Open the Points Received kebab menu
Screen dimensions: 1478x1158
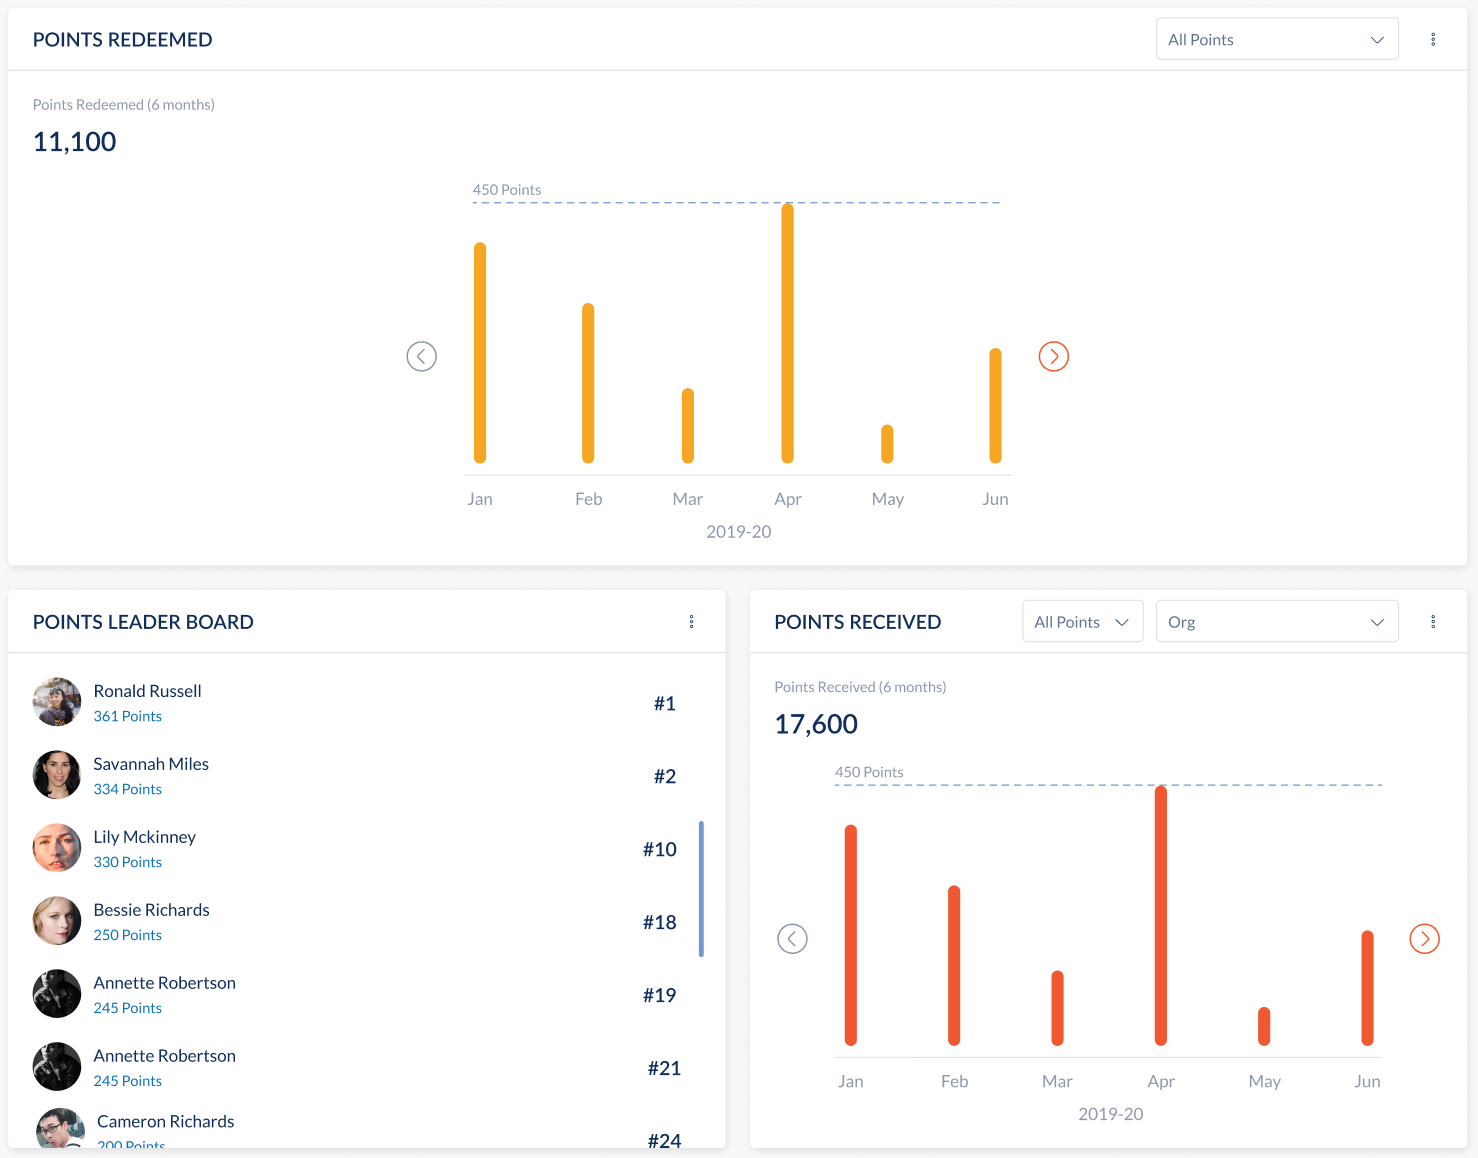(x=1433, y=622)
